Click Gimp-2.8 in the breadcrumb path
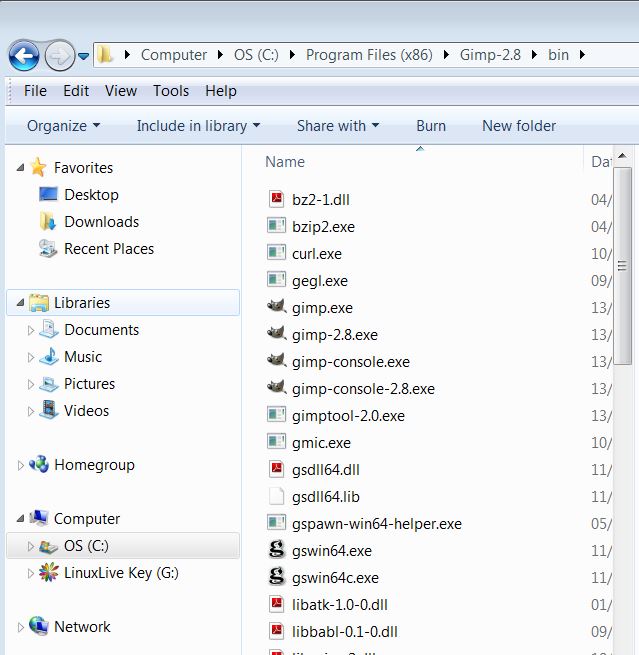This screenshot has height=655, width=639. (x=490, y=55)
